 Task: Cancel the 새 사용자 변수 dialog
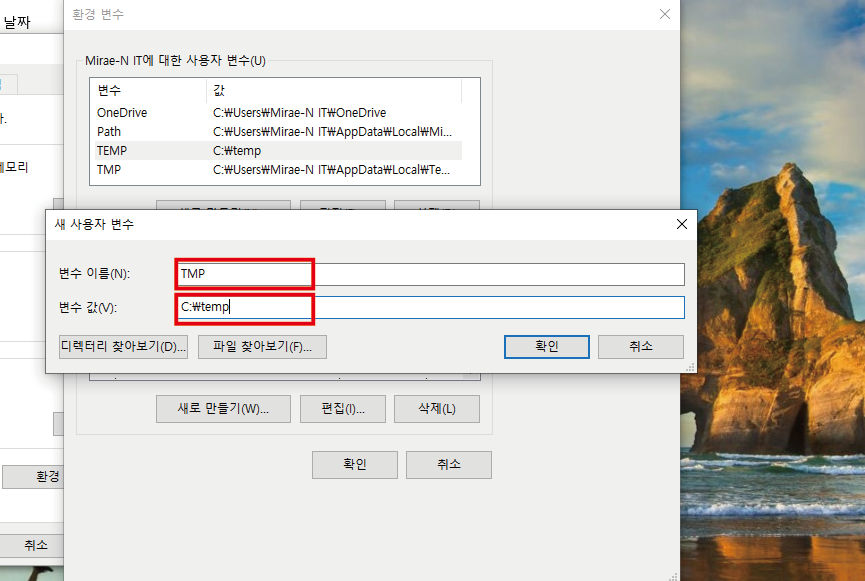click(x=640, y=347)
